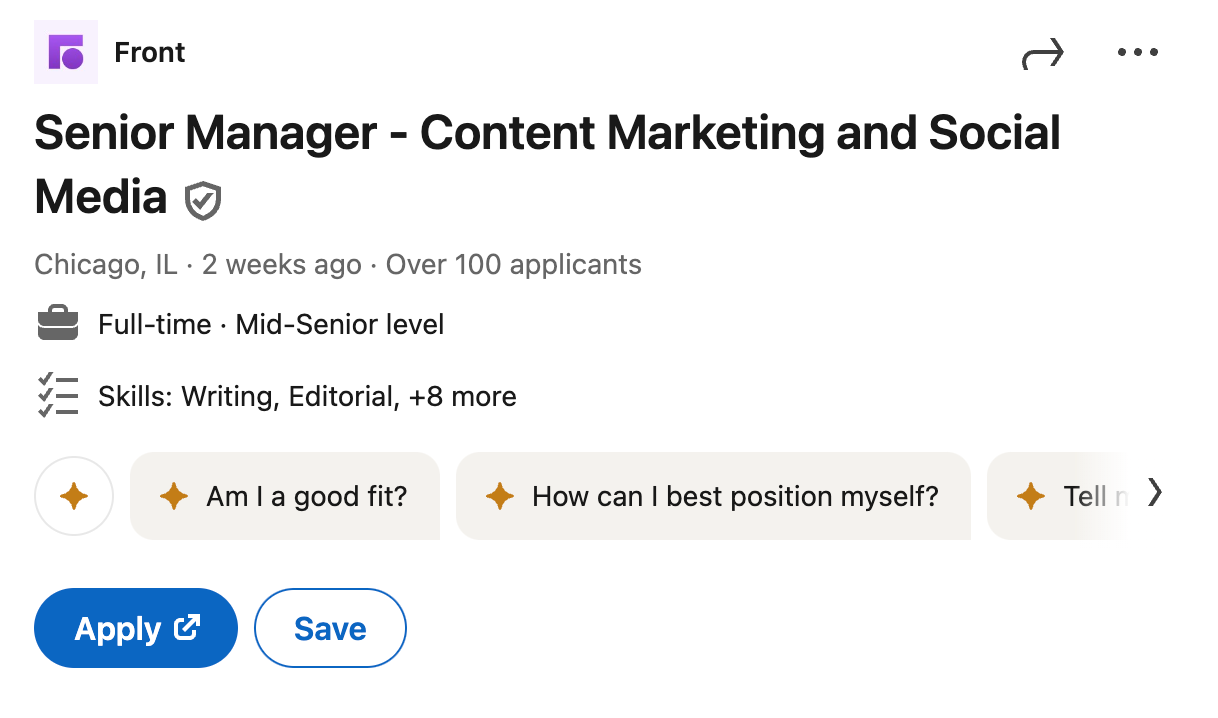The image size is (1218, 718).
Task: Click the verified job shield badge
Action: [203, 199]
